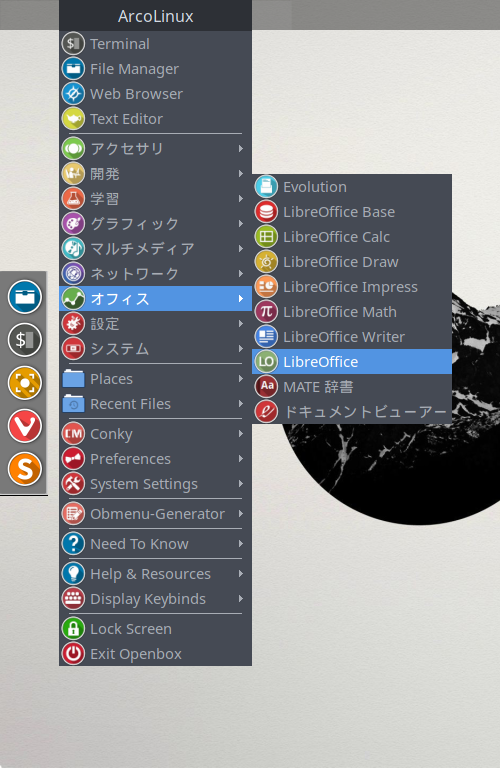Click the LibreOffice Writer text label
500x768 pixels.
click(344, 336)
